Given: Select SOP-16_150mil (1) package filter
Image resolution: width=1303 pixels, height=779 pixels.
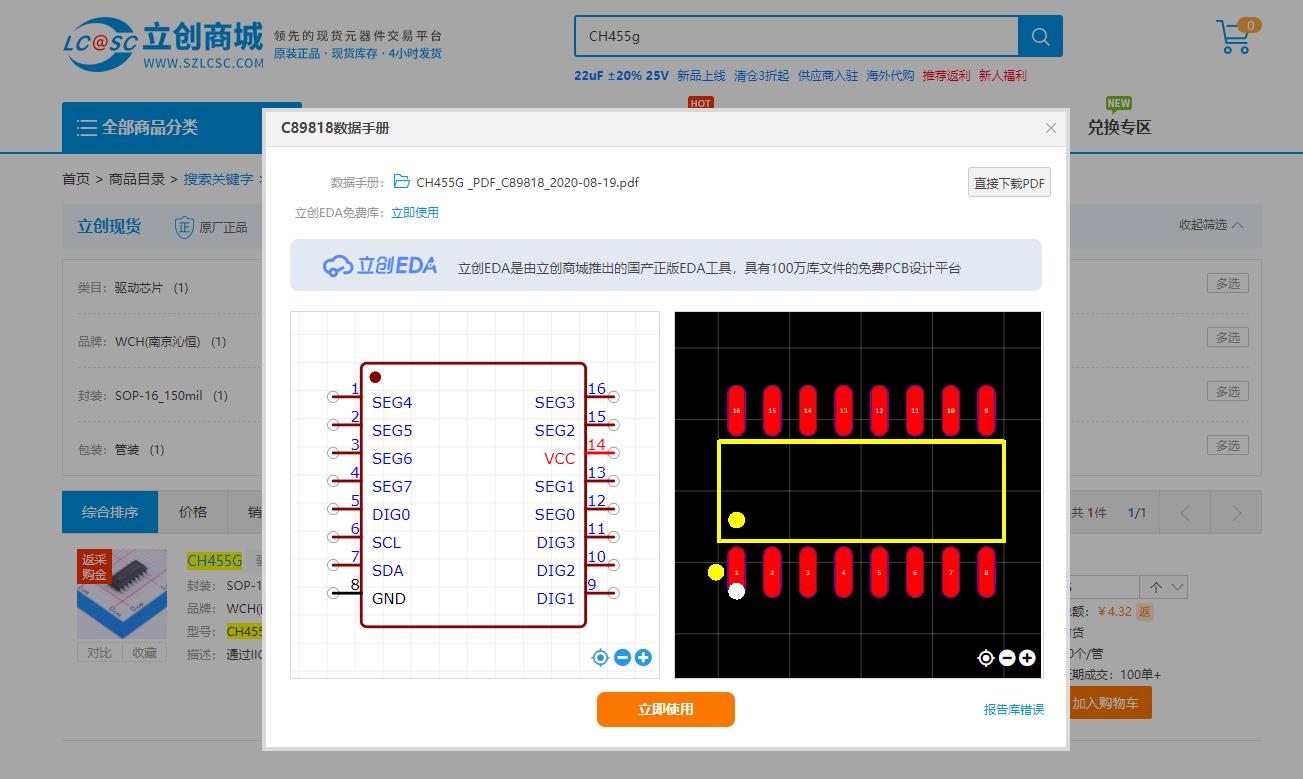Looking at the screenshot, I should 171,396.
